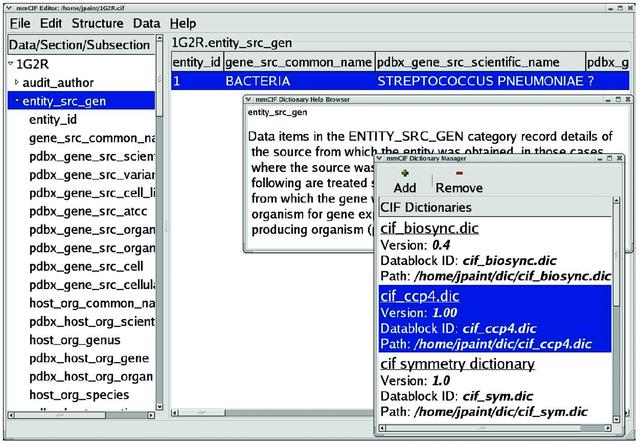
Task: Click the green Add dictionary icon
Action: tap(405, 173)
